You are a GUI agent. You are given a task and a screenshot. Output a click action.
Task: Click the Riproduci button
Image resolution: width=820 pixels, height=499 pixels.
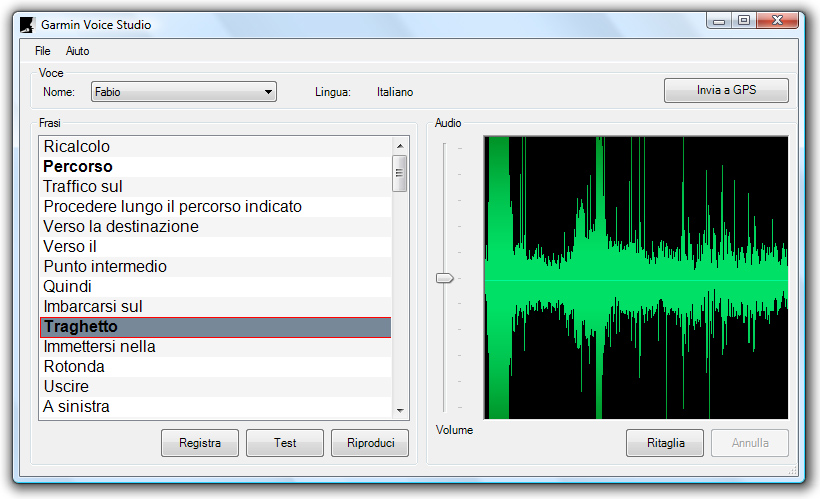pos(370,443)
